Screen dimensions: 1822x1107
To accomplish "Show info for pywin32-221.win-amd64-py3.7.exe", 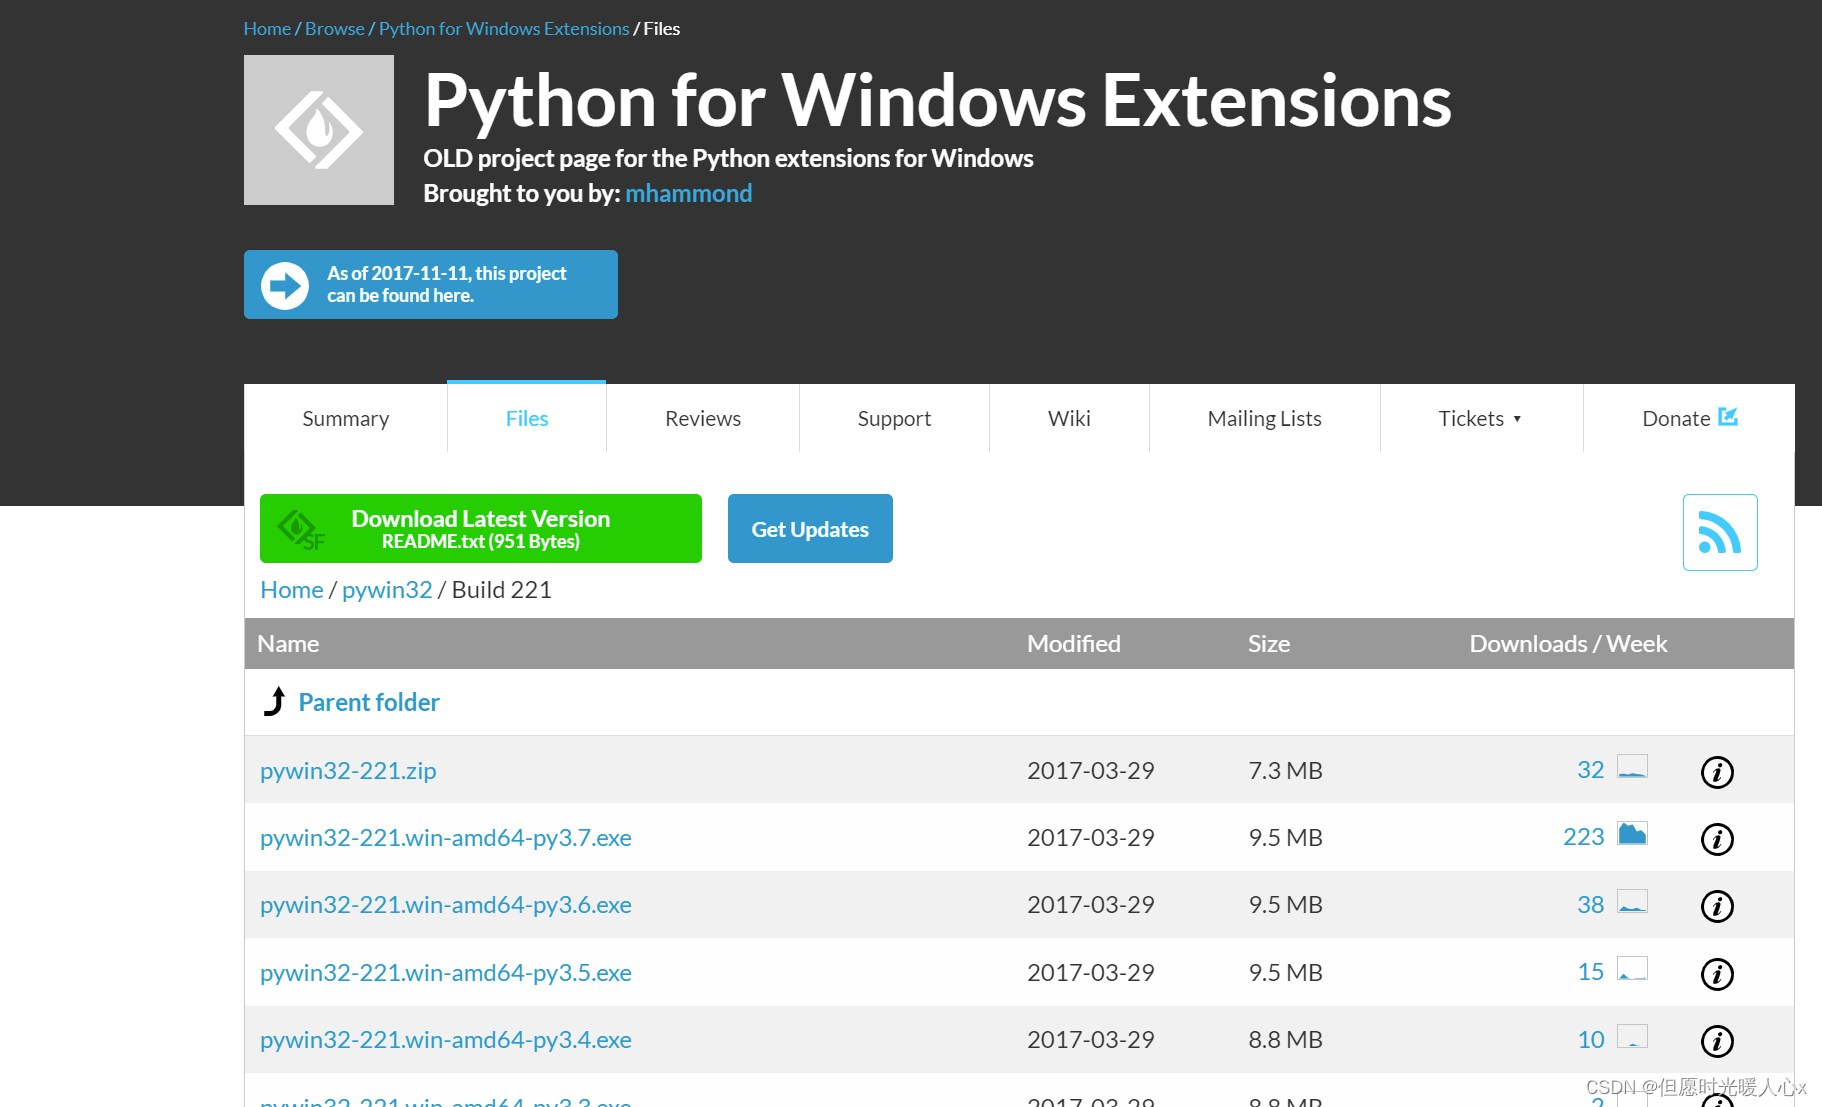I will click(1717, 839).
